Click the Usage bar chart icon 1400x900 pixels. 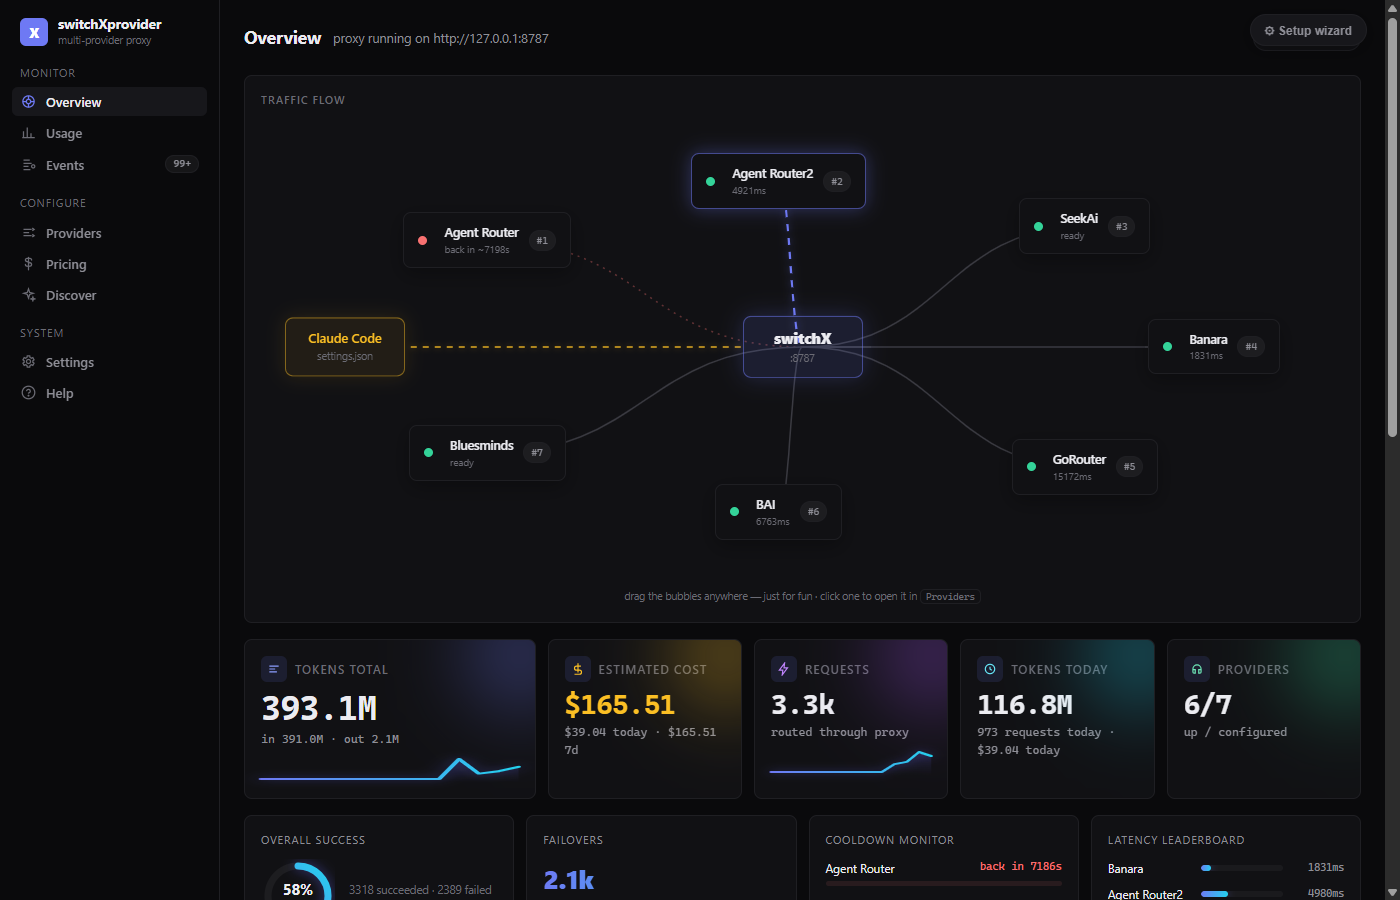point(29,133)
